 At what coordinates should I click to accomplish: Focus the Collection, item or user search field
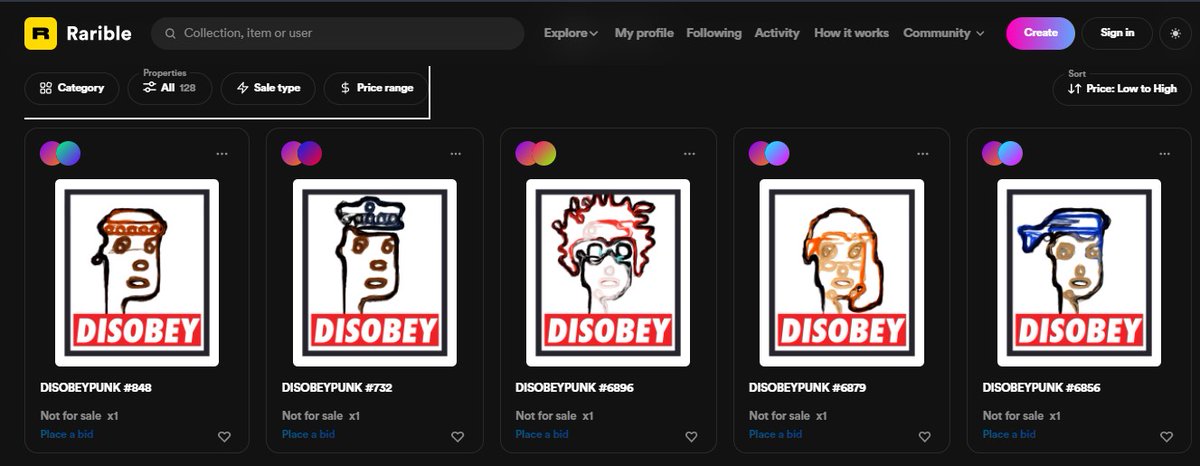[x=338, y=33]
